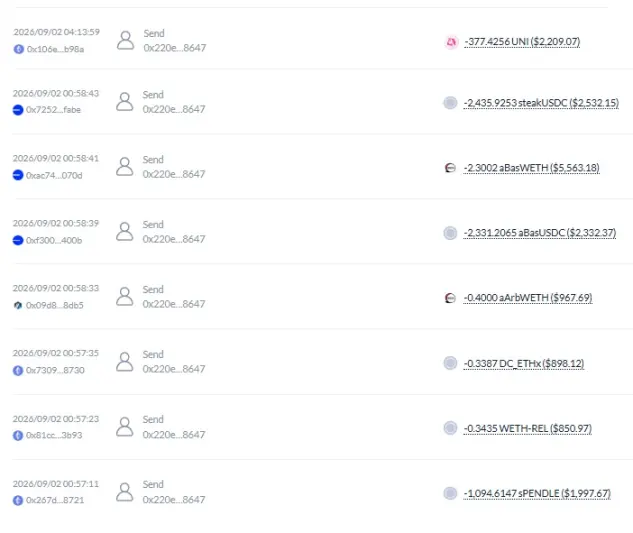Open transaction hash 0x106e...b98a

click(x=55, y=49)
